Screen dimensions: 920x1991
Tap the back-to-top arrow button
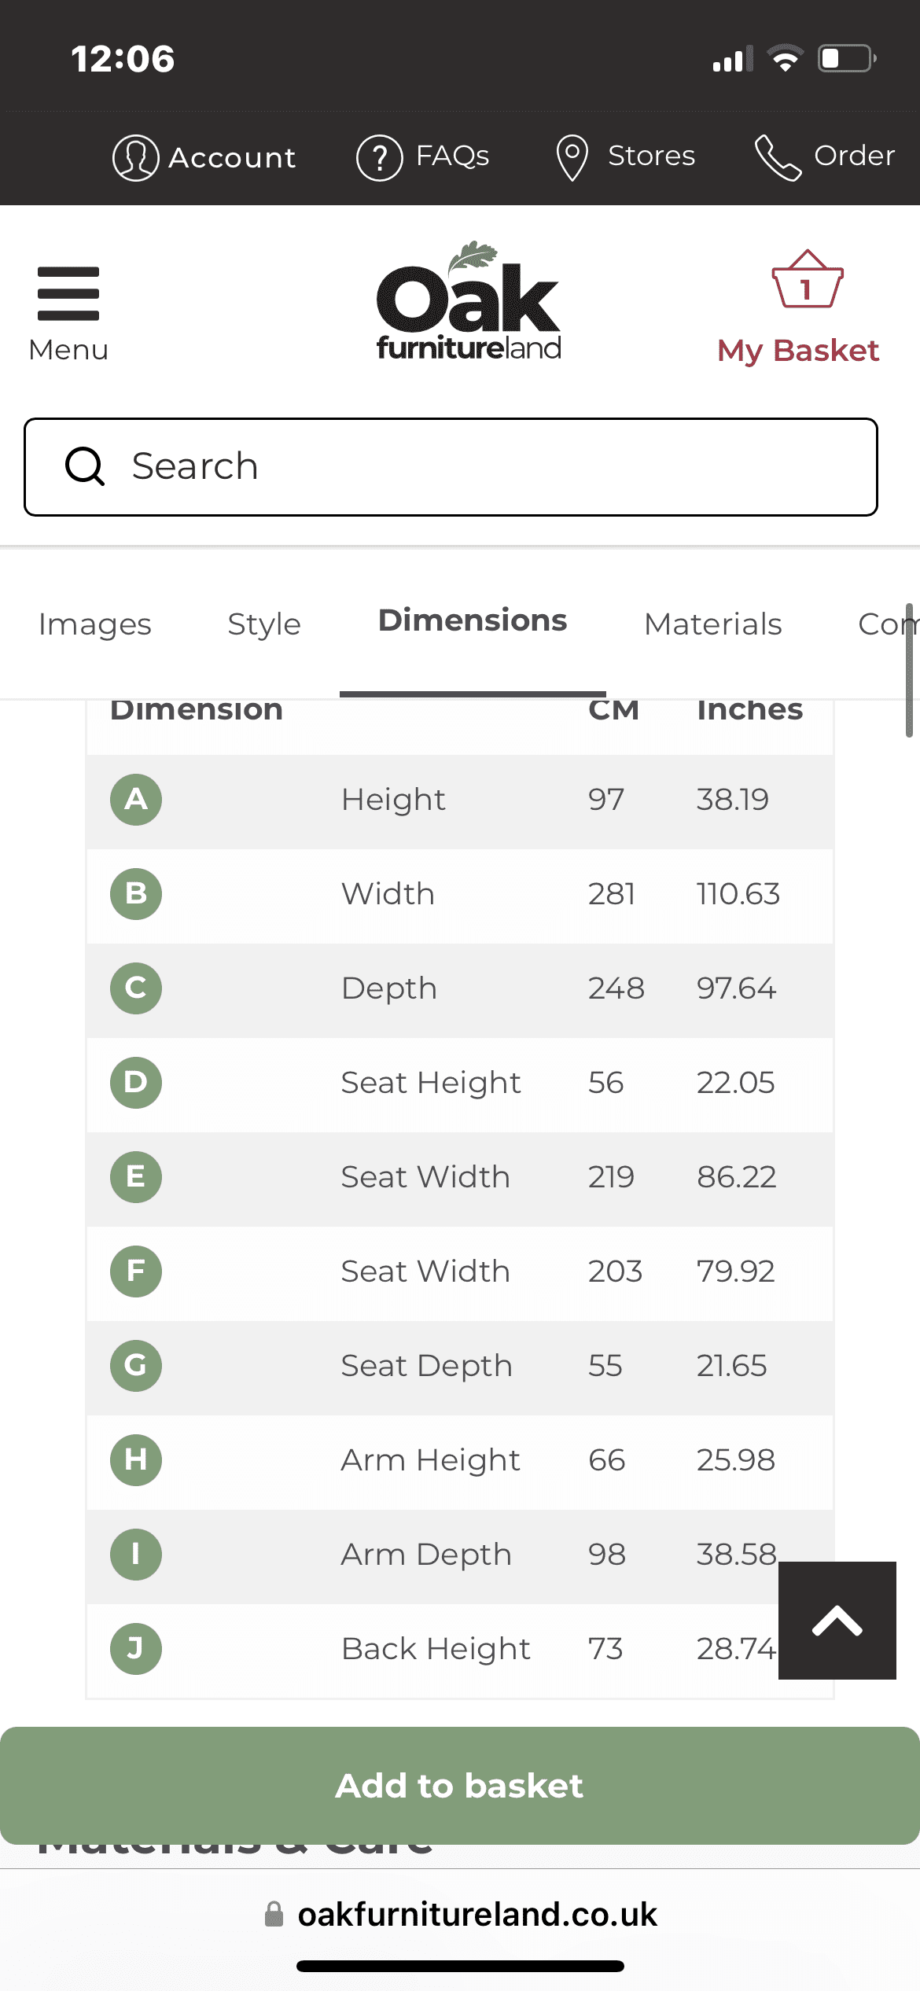pyautogui.click(x=837, y=1620)
